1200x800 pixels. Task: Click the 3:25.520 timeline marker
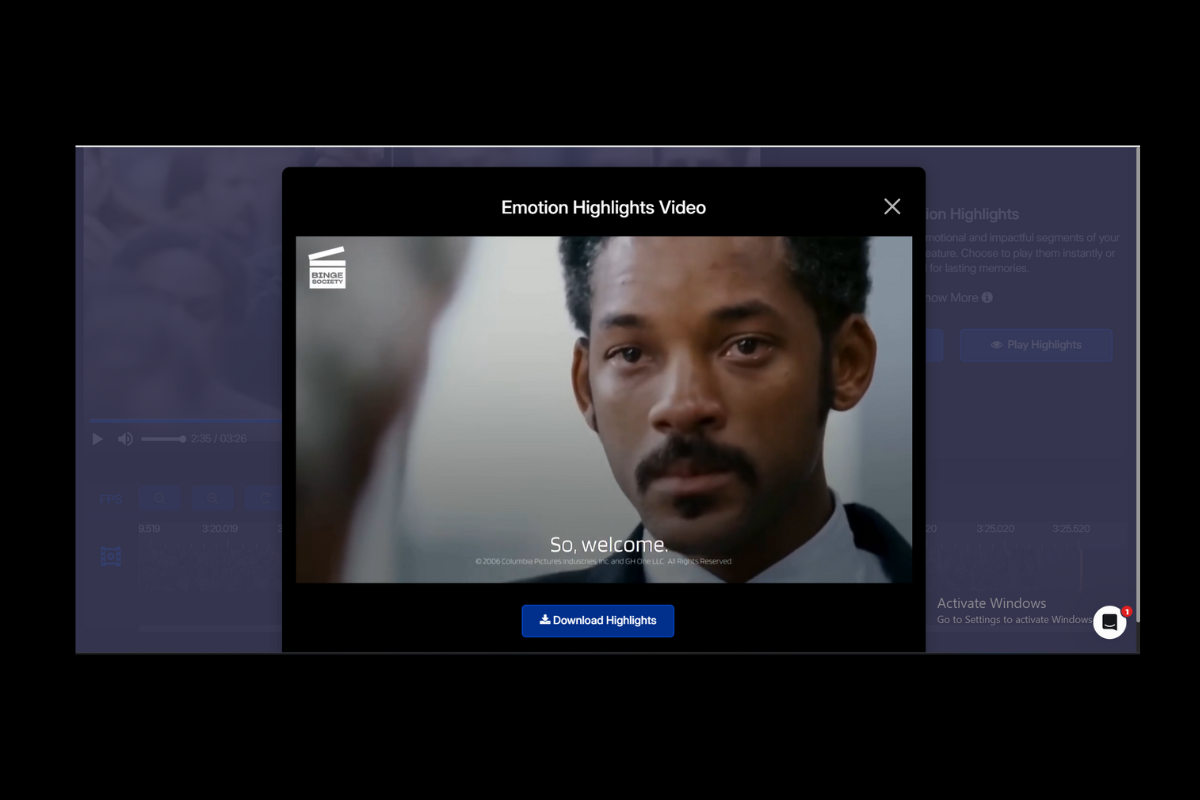coord(1071,529)
